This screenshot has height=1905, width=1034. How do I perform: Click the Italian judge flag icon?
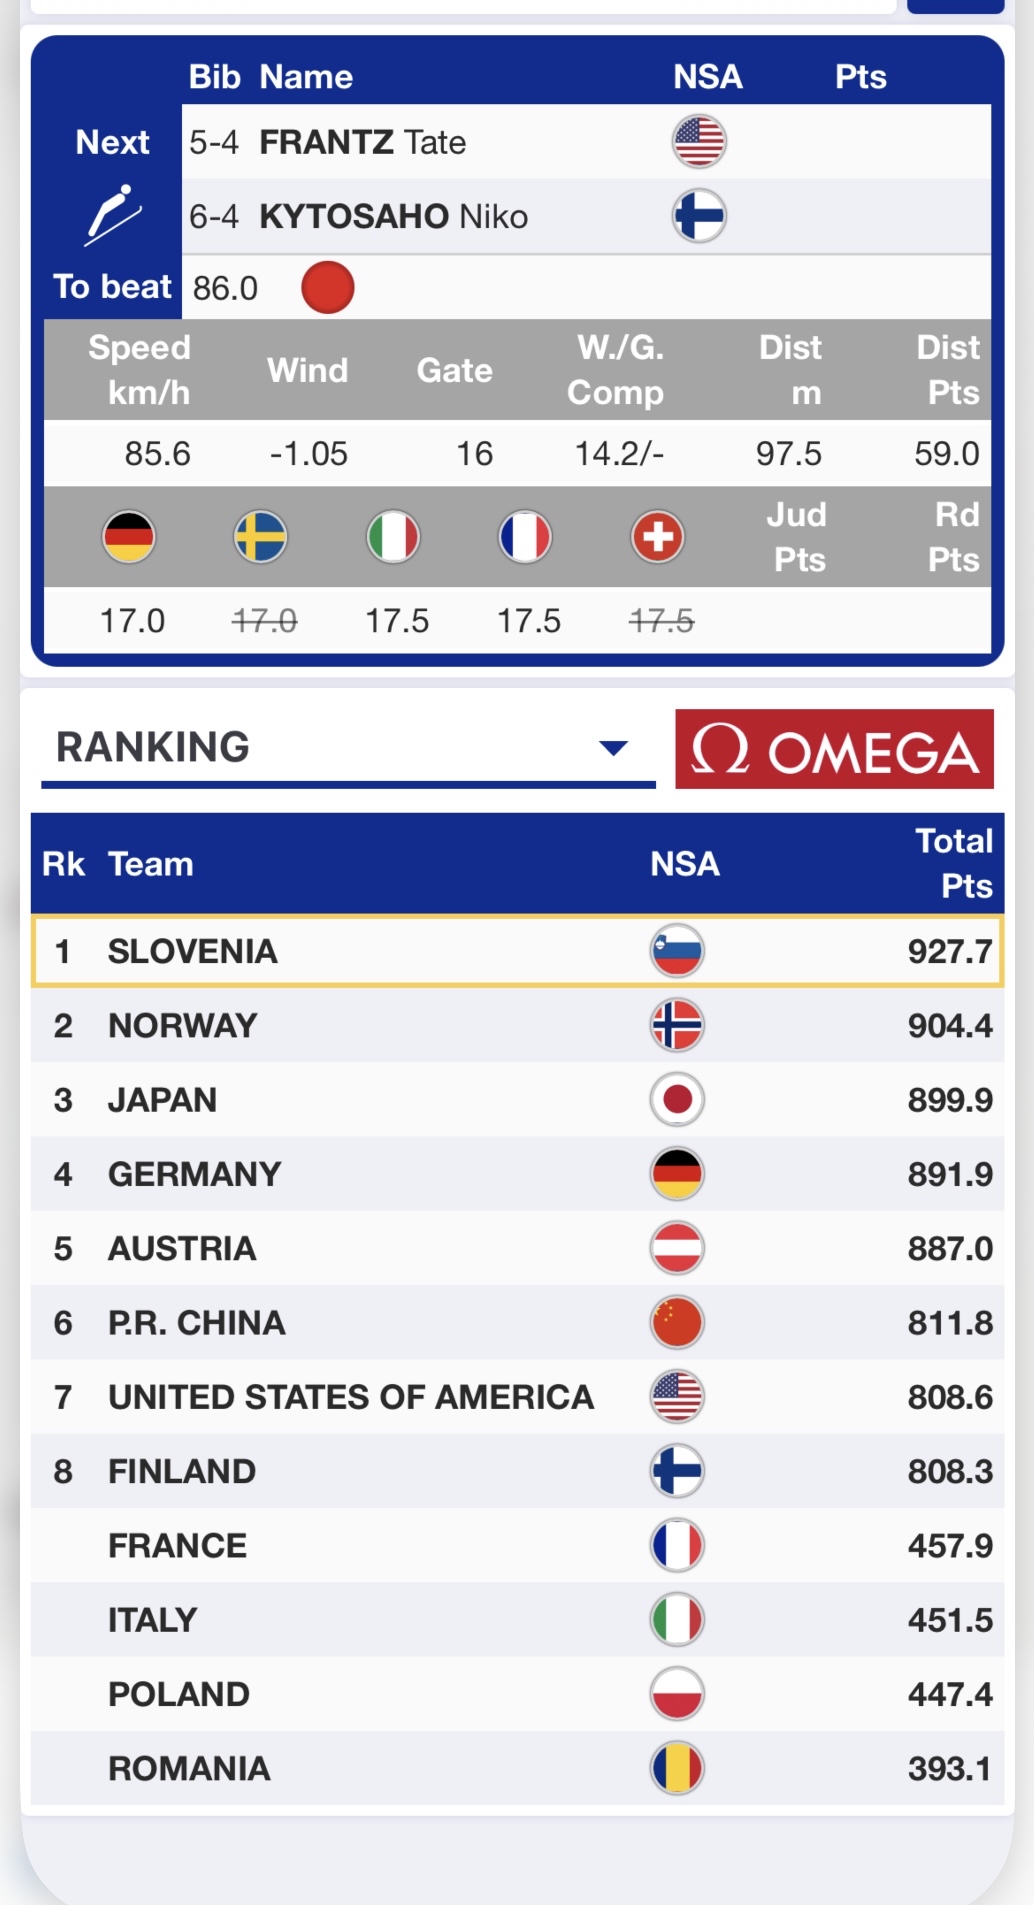pyautogui.click(x=393, y=537)
